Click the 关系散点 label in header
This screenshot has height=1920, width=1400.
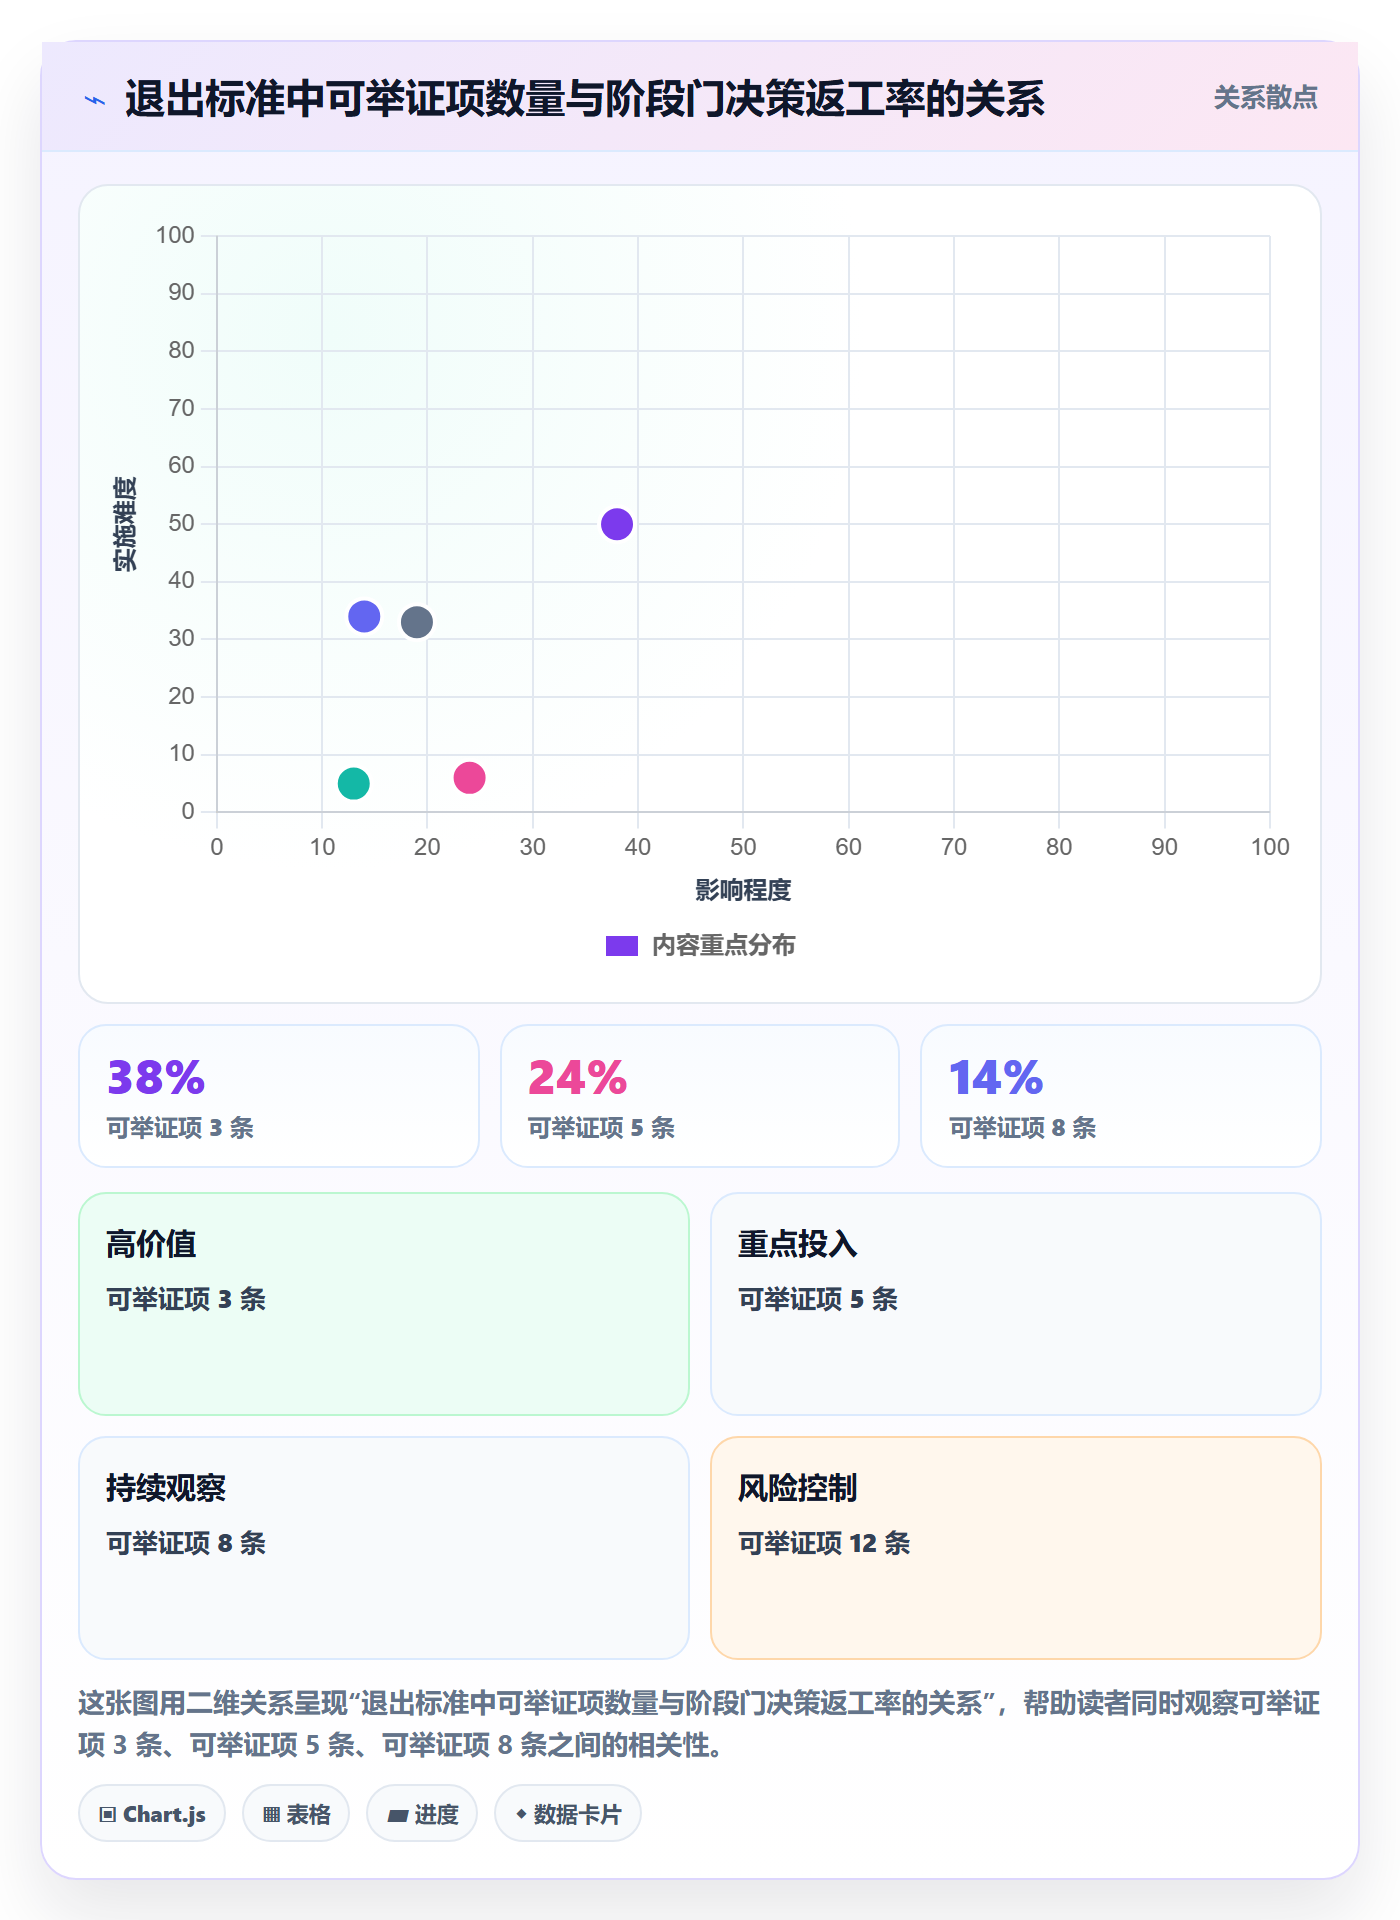(x=1265, y=98)
